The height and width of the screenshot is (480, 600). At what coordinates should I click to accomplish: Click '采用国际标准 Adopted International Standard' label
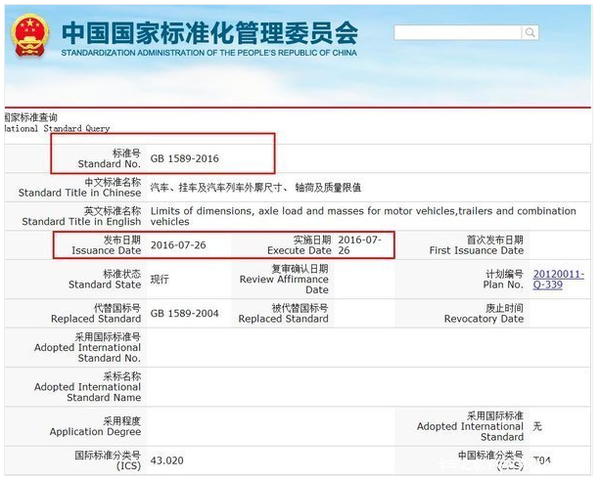click(x=470, y=426)
